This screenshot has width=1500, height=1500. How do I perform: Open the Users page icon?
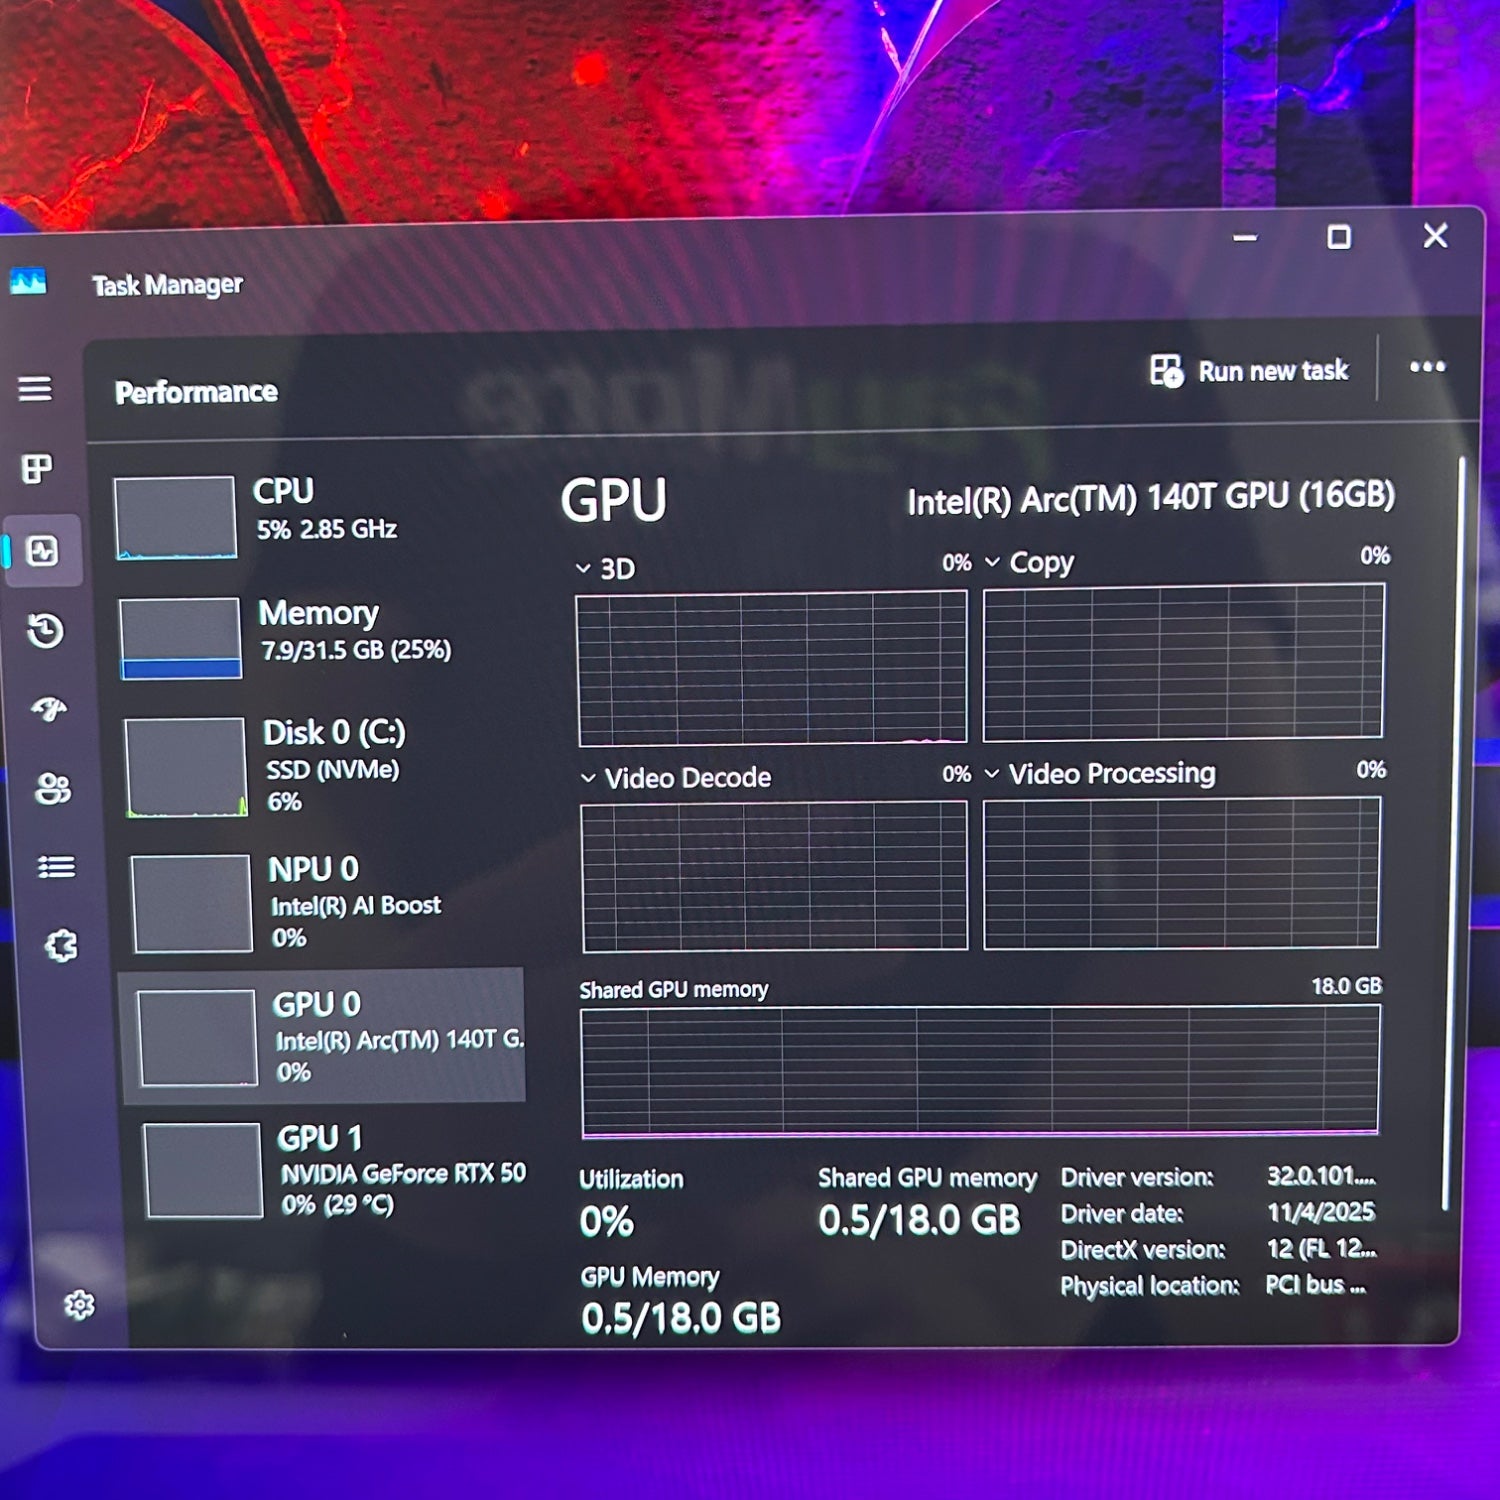[x=53, y=789]
